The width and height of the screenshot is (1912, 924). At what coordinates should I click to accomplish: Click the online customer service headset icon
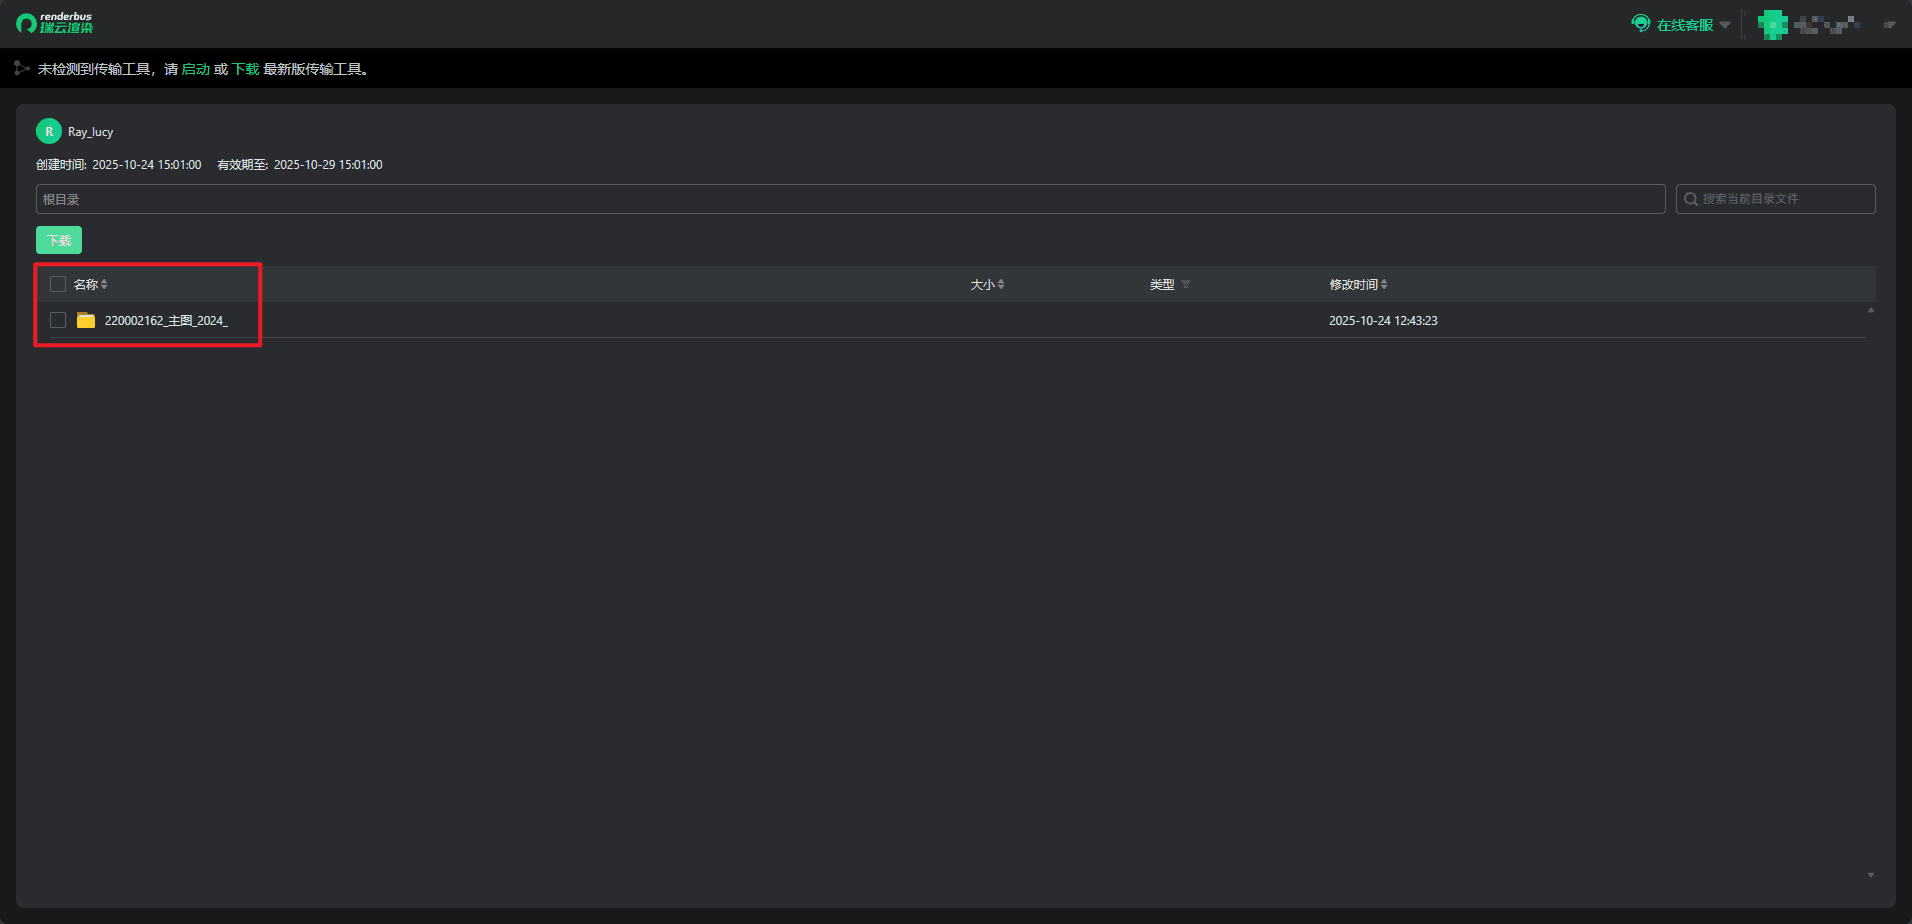1640,23
